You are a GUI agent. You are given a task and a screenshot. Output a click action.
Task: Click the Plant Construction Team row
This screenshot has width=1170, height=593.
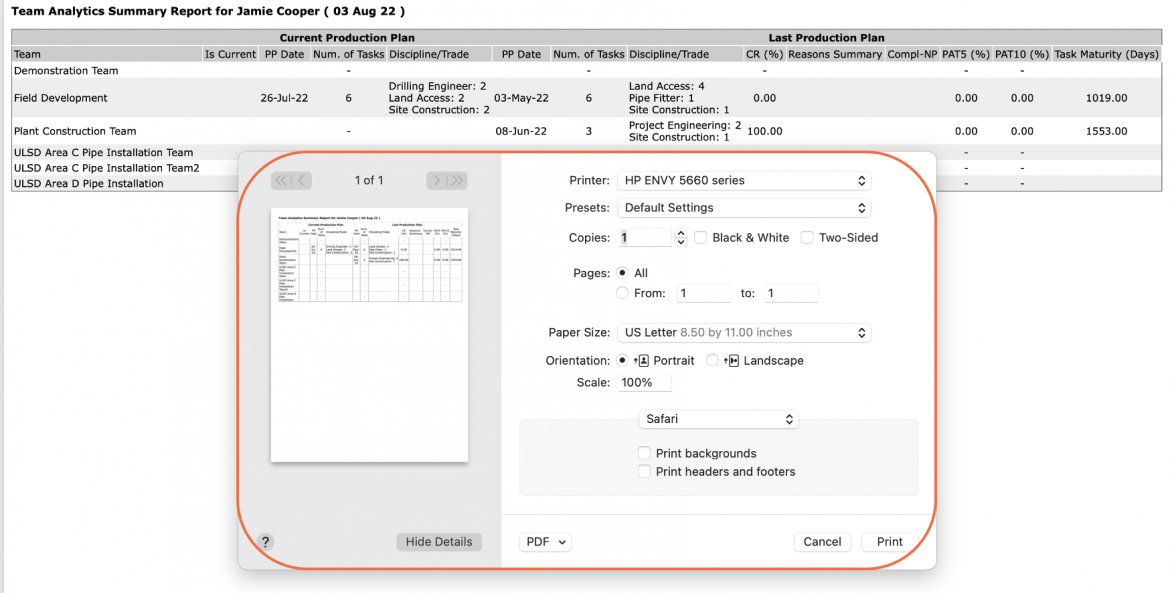(x=586, y=131)
